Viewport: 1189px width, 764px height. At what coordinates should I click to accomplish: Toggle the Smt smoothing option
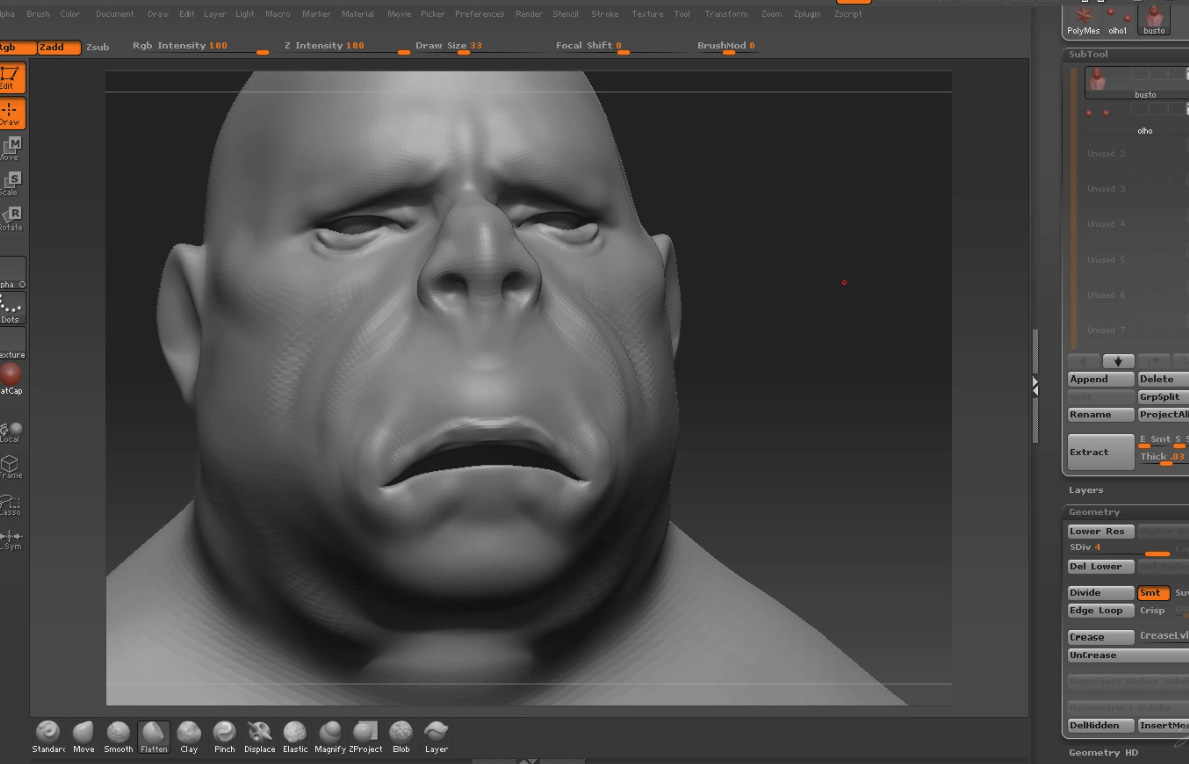(1153, 593)
